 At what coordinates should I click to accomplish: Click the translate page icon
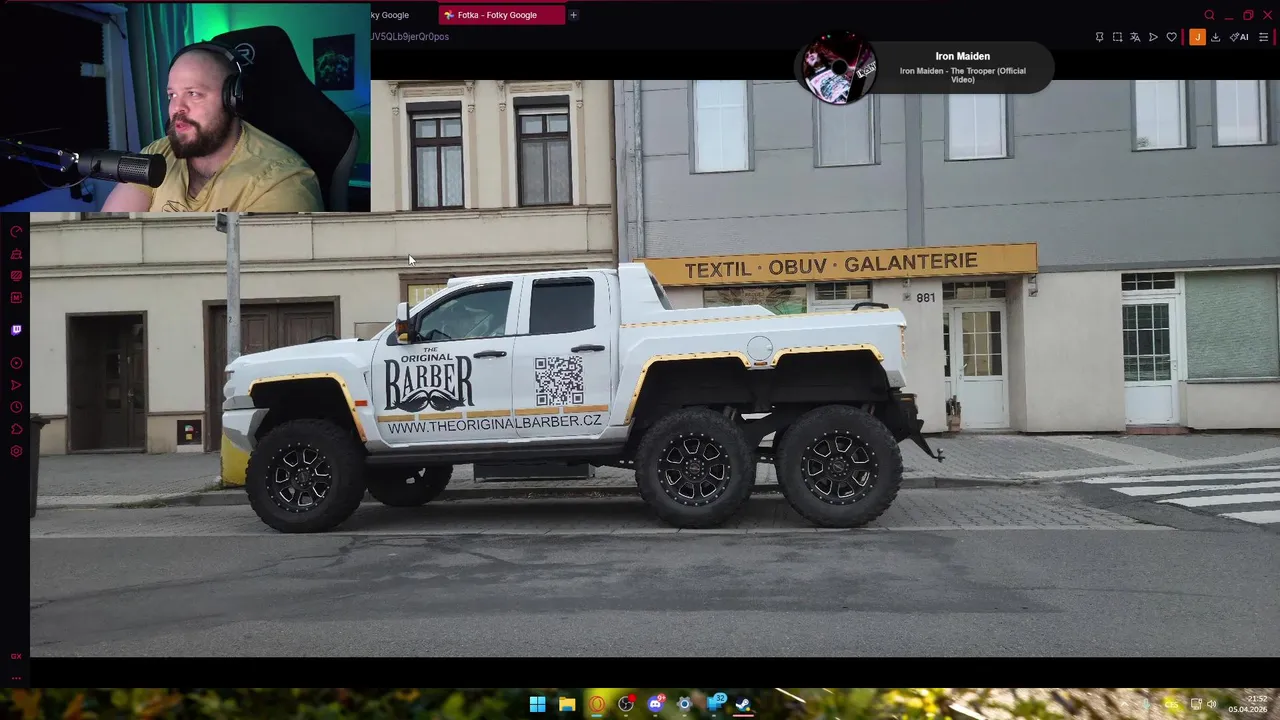click(1135, 37)
